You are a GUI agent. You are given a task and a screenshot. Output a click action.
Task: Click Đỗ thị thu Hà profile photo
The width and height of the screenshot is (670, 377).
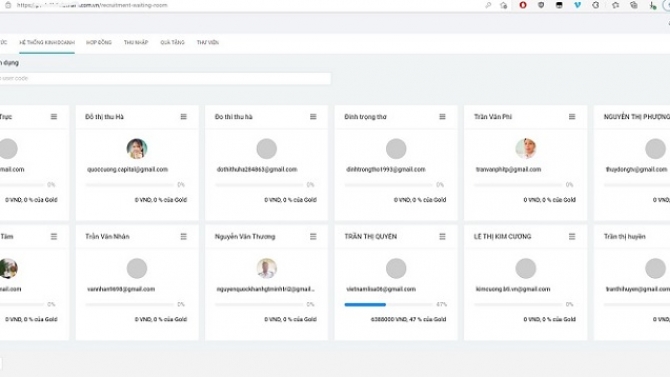(137, 148)
